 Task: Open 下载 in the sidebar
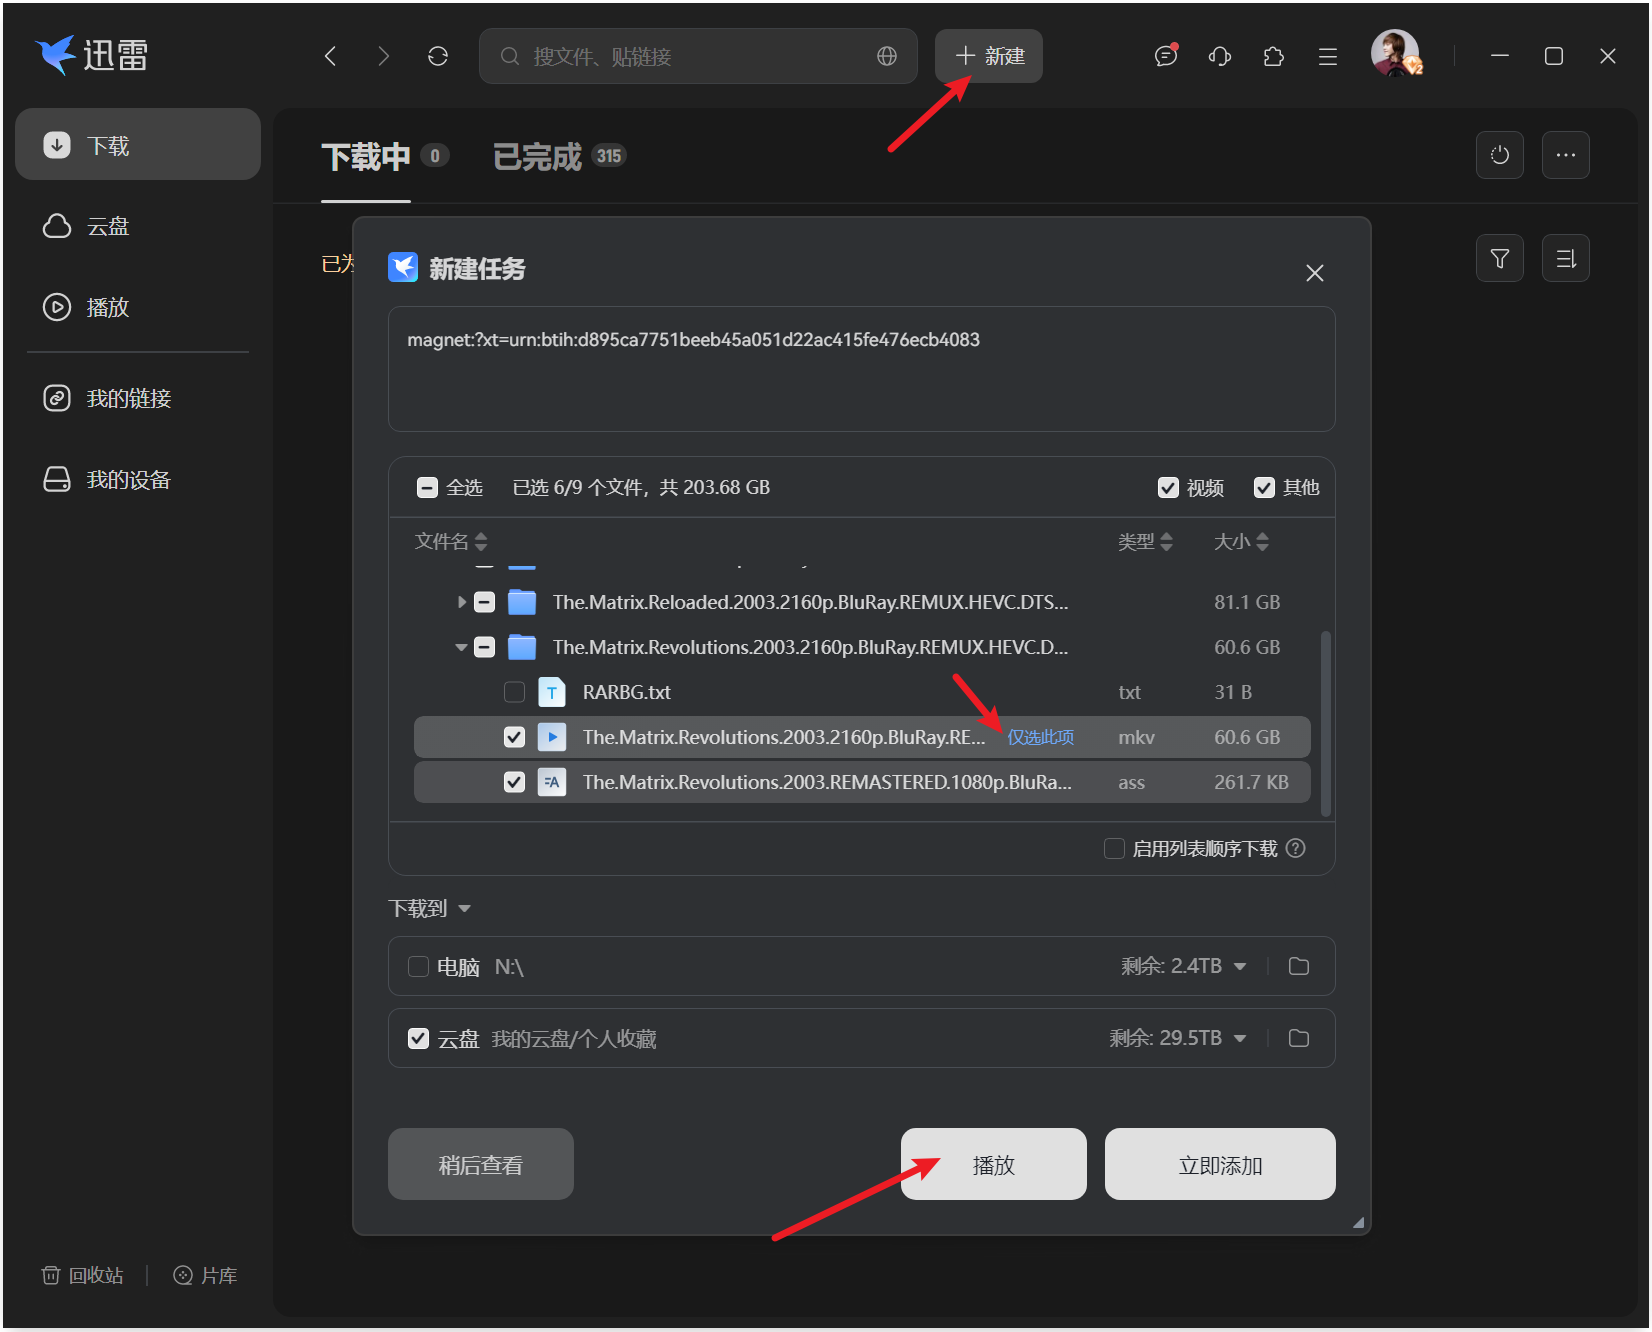pos(138,145)
